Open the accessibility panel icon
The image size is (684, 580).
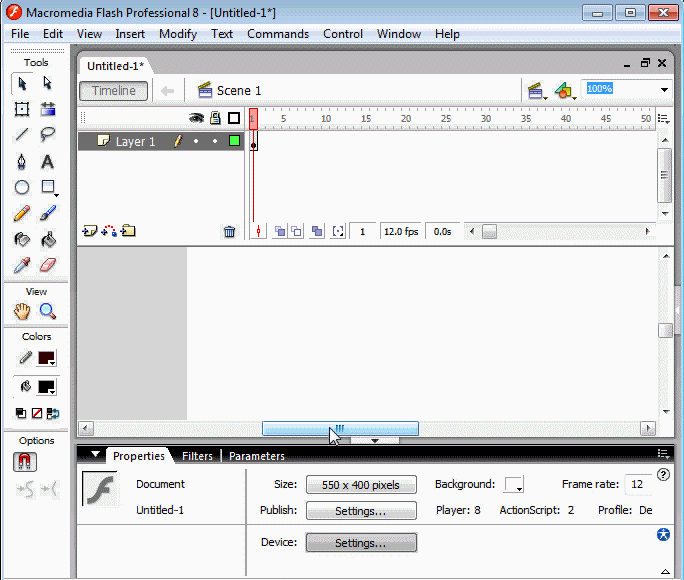[x=663, y=534]
